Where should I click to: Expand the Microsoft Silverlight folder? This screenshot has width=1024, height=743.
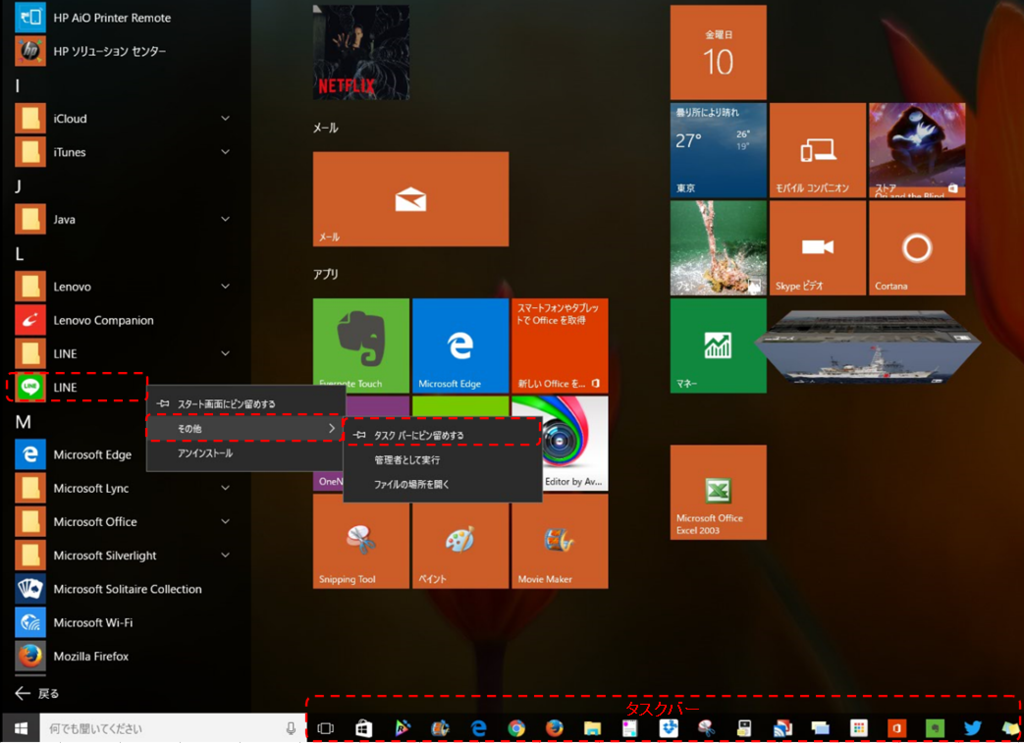225,556
